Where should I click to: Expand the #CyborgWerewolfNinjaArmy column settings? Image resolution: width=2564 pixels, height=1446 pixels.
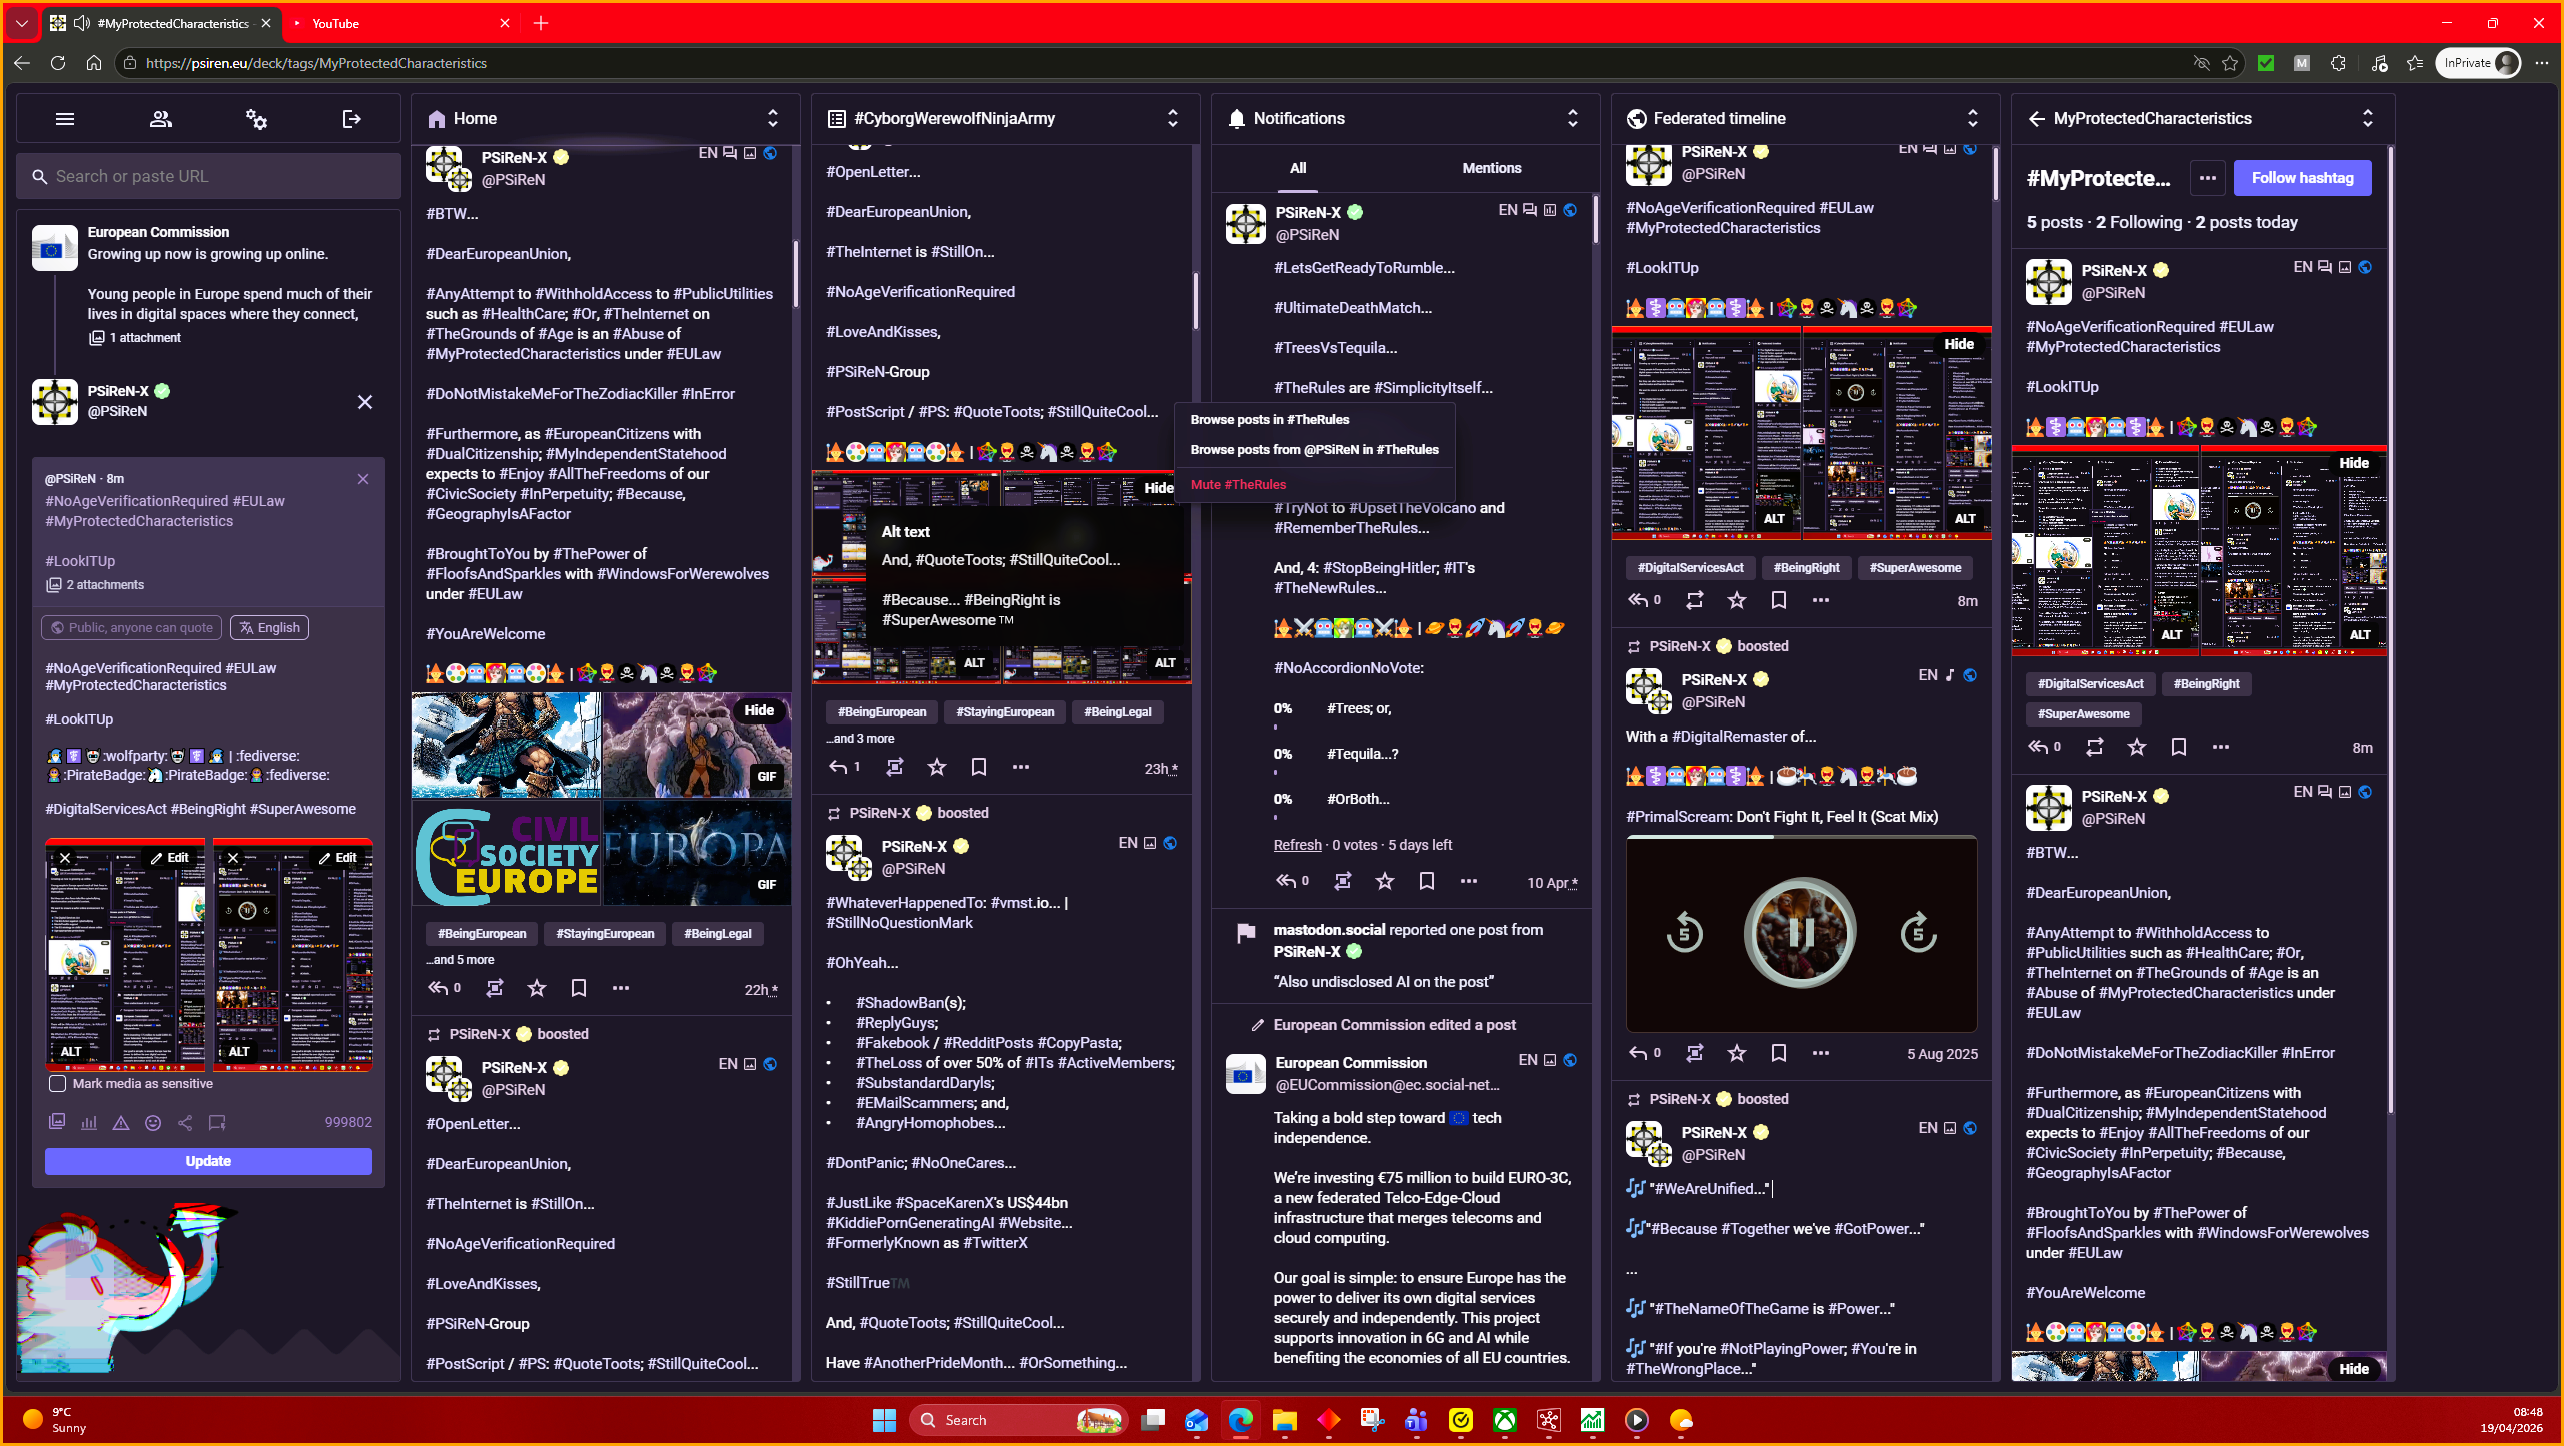pyautogui.click(x=1173, y=118)
